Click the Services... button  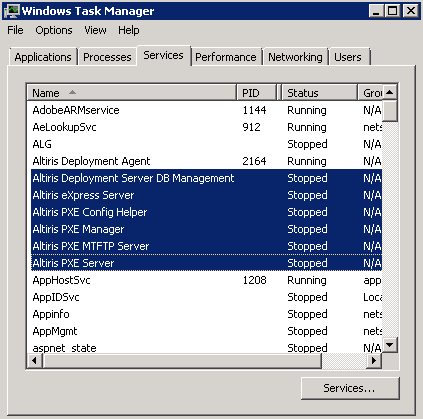pos(350,388)
